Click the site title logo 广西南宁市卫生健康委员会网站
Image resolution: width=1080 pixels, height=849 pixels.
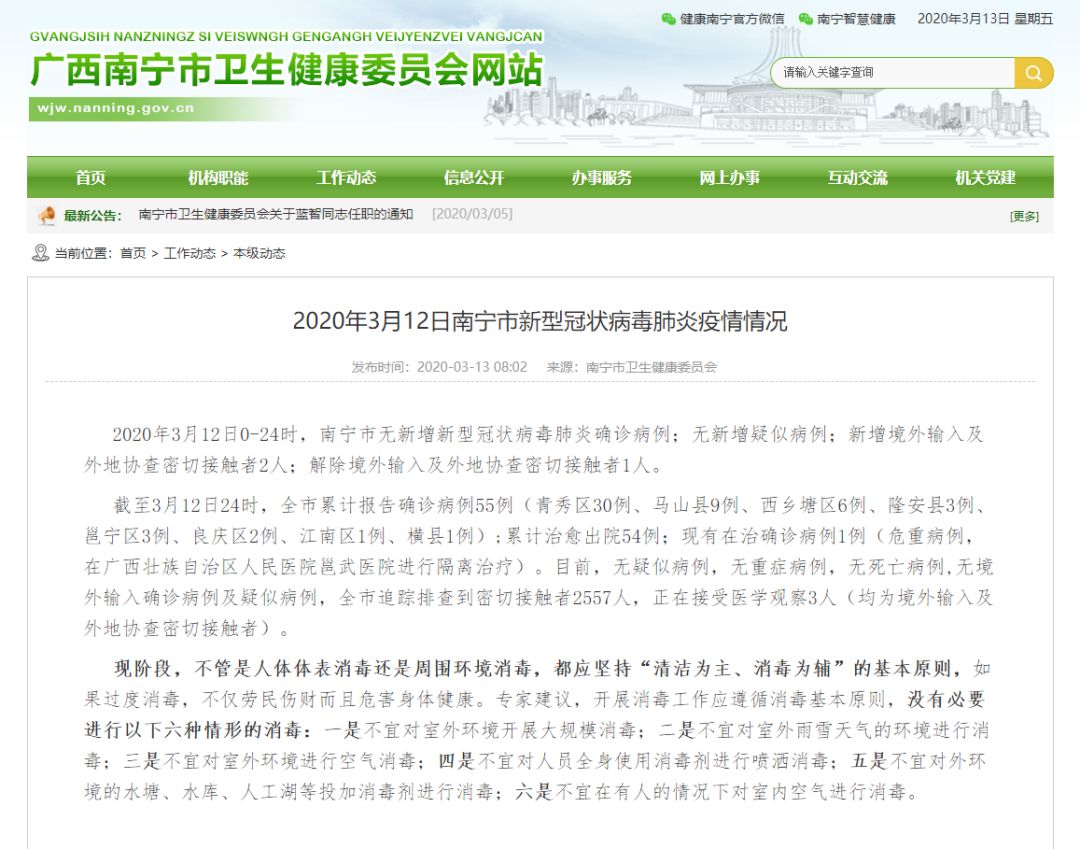[286, 70]
